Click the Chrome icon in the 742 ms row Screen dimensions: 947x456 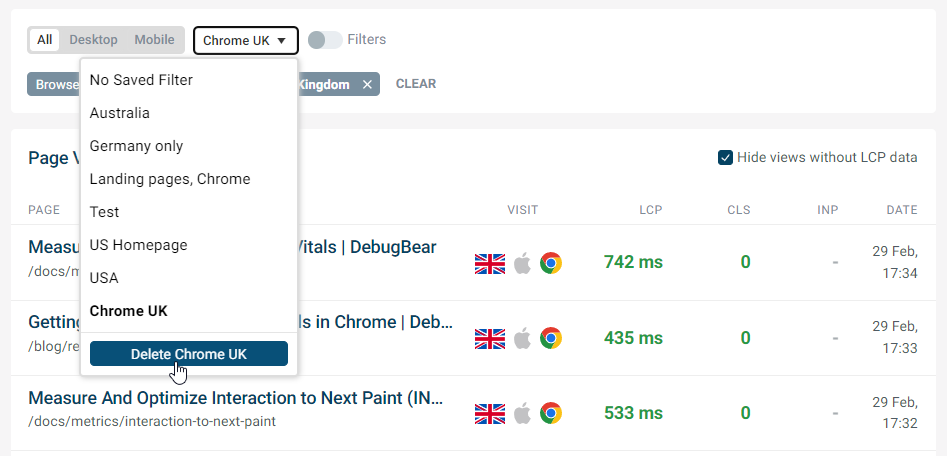coord(551,263)
